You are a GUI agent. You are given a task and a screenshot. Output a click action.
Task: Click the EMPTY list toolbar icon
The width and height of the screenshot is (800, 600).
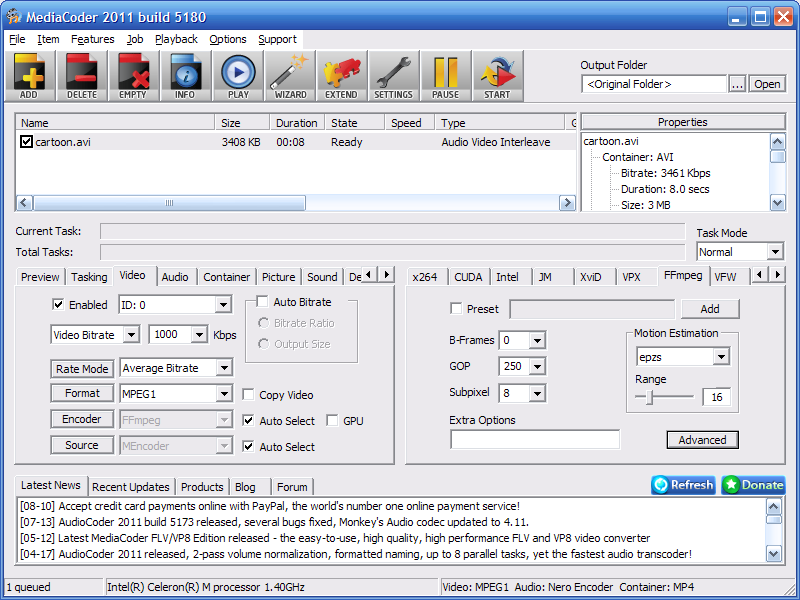tap(133, 76)
